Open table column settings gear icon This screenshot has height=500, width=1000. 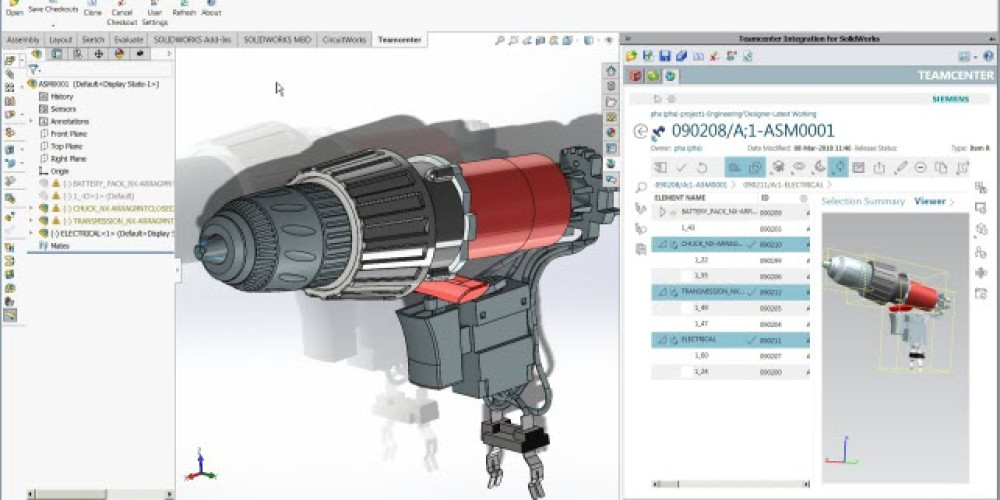click(803, 198)
